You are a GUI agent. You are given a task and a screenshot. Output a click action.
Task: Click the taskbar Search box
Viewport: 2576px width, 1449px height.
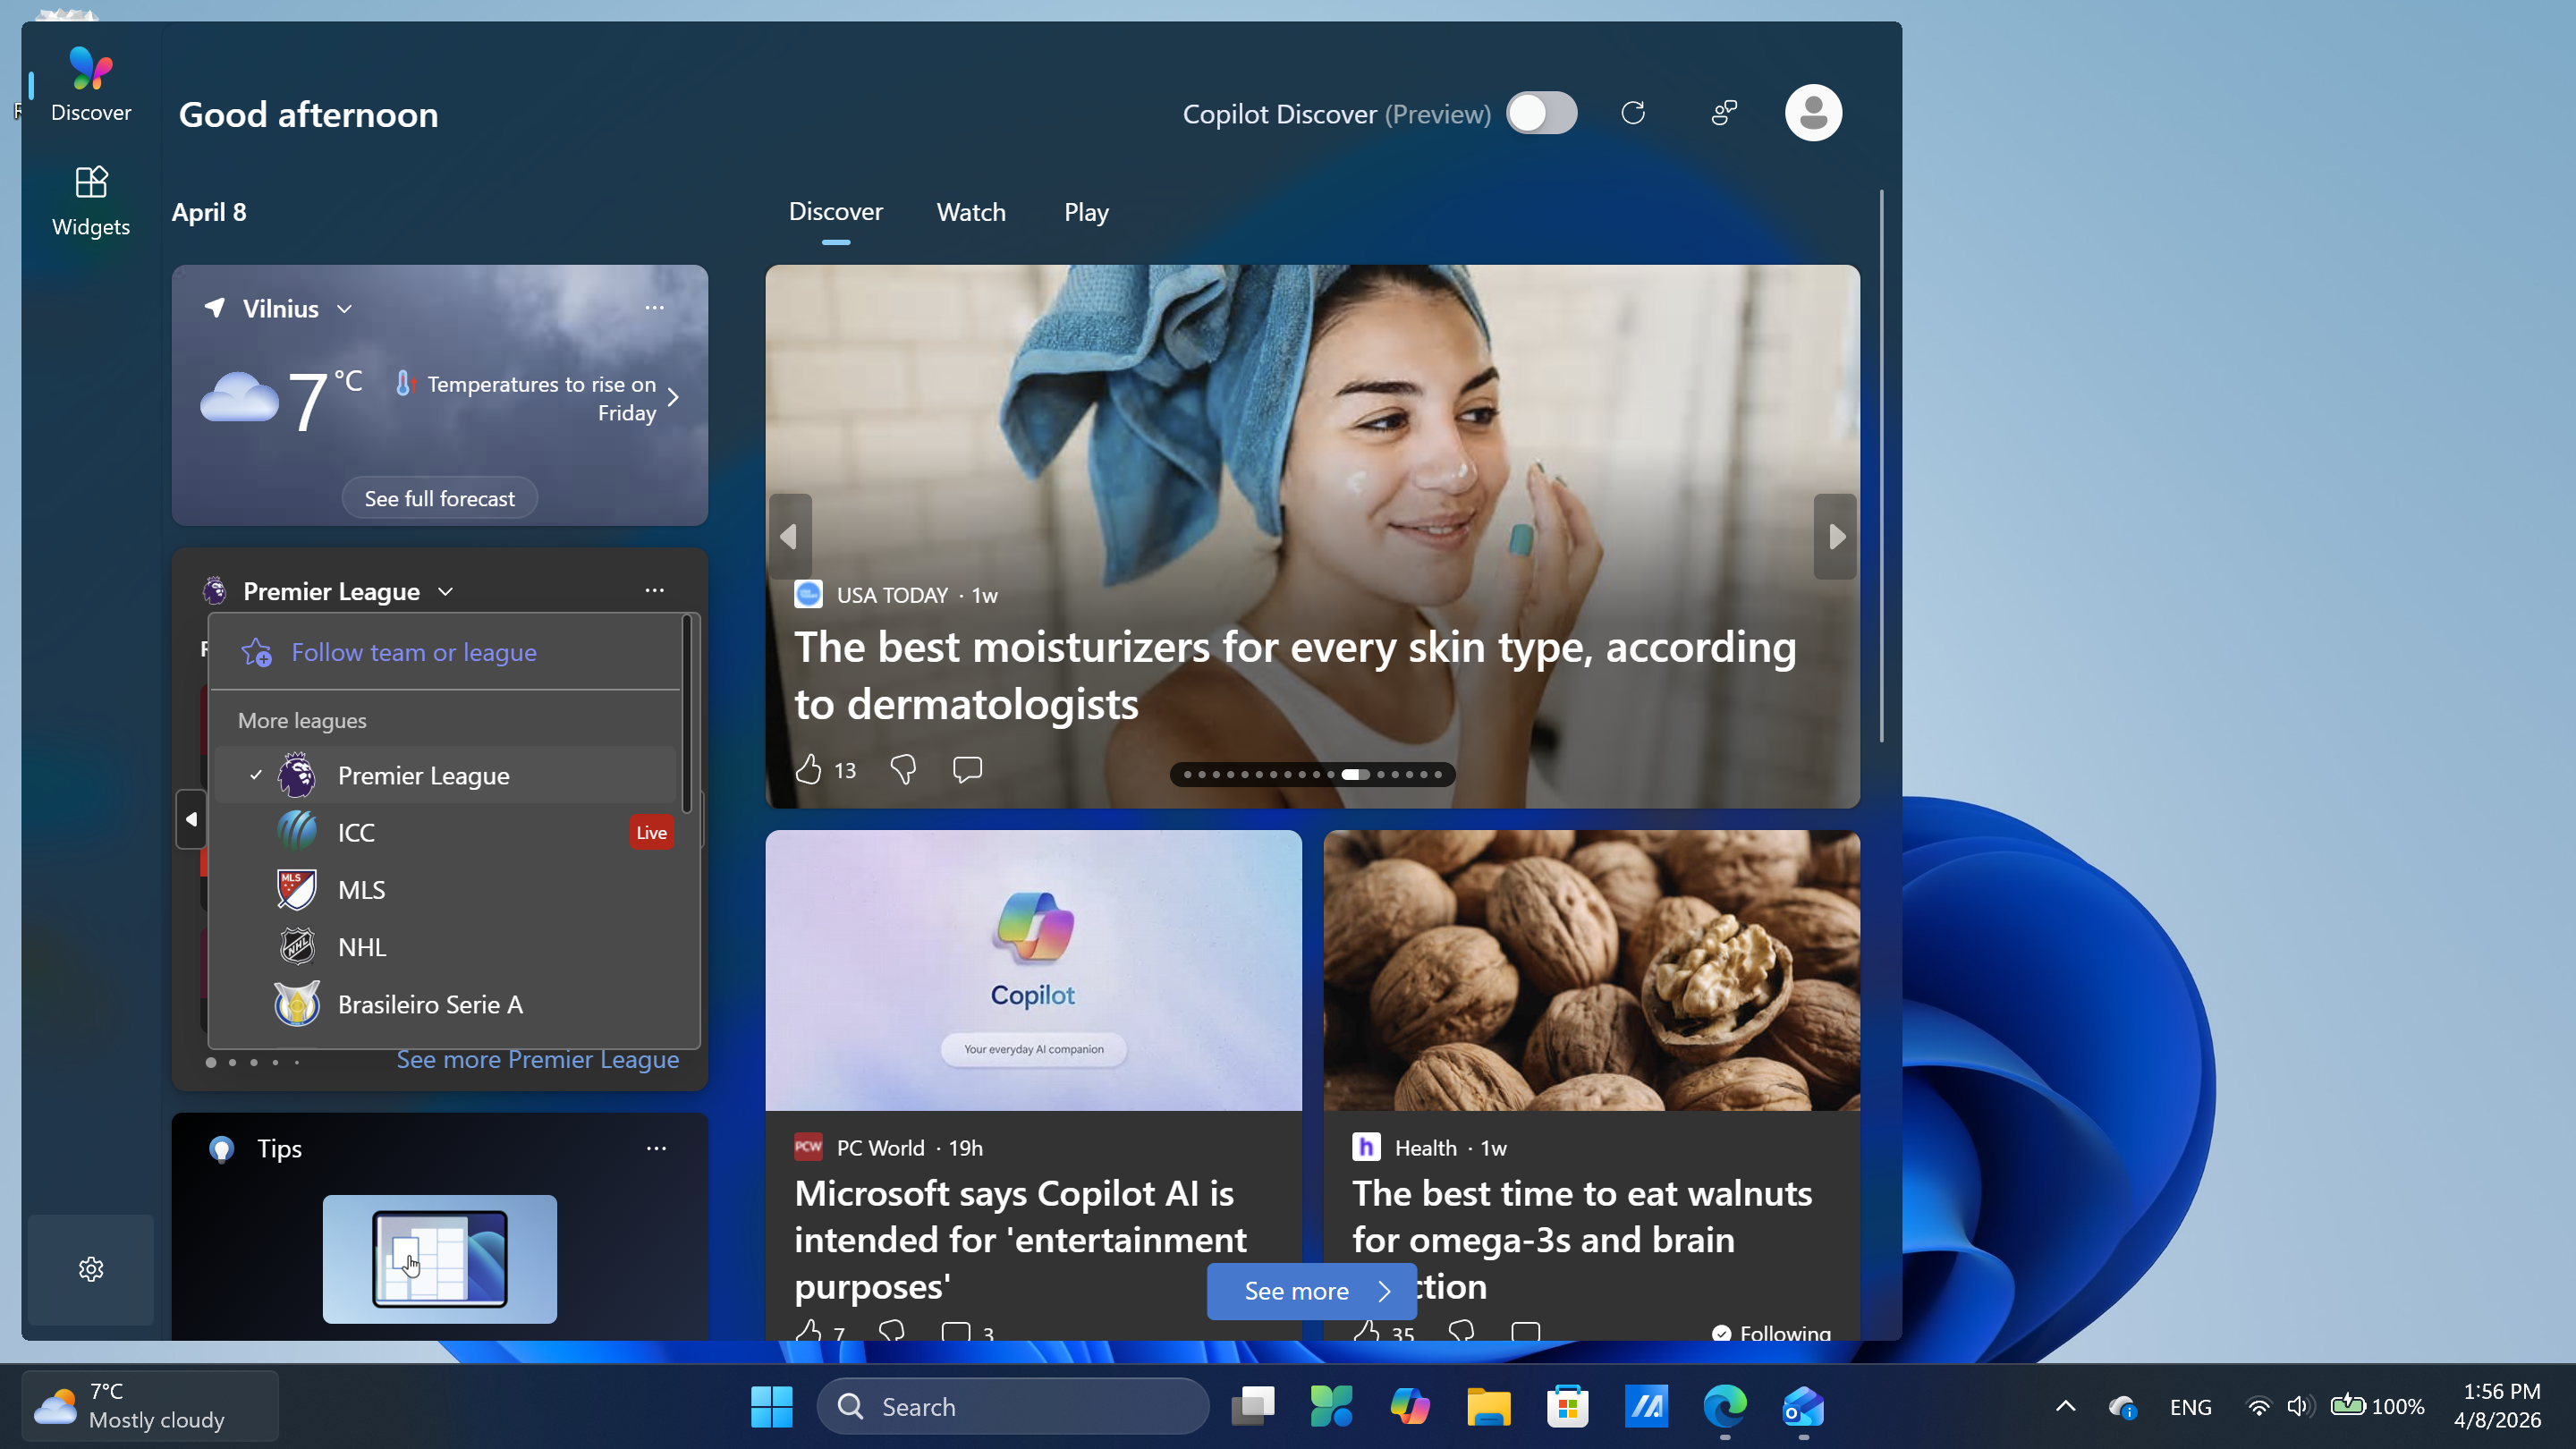point(1013,1407)
